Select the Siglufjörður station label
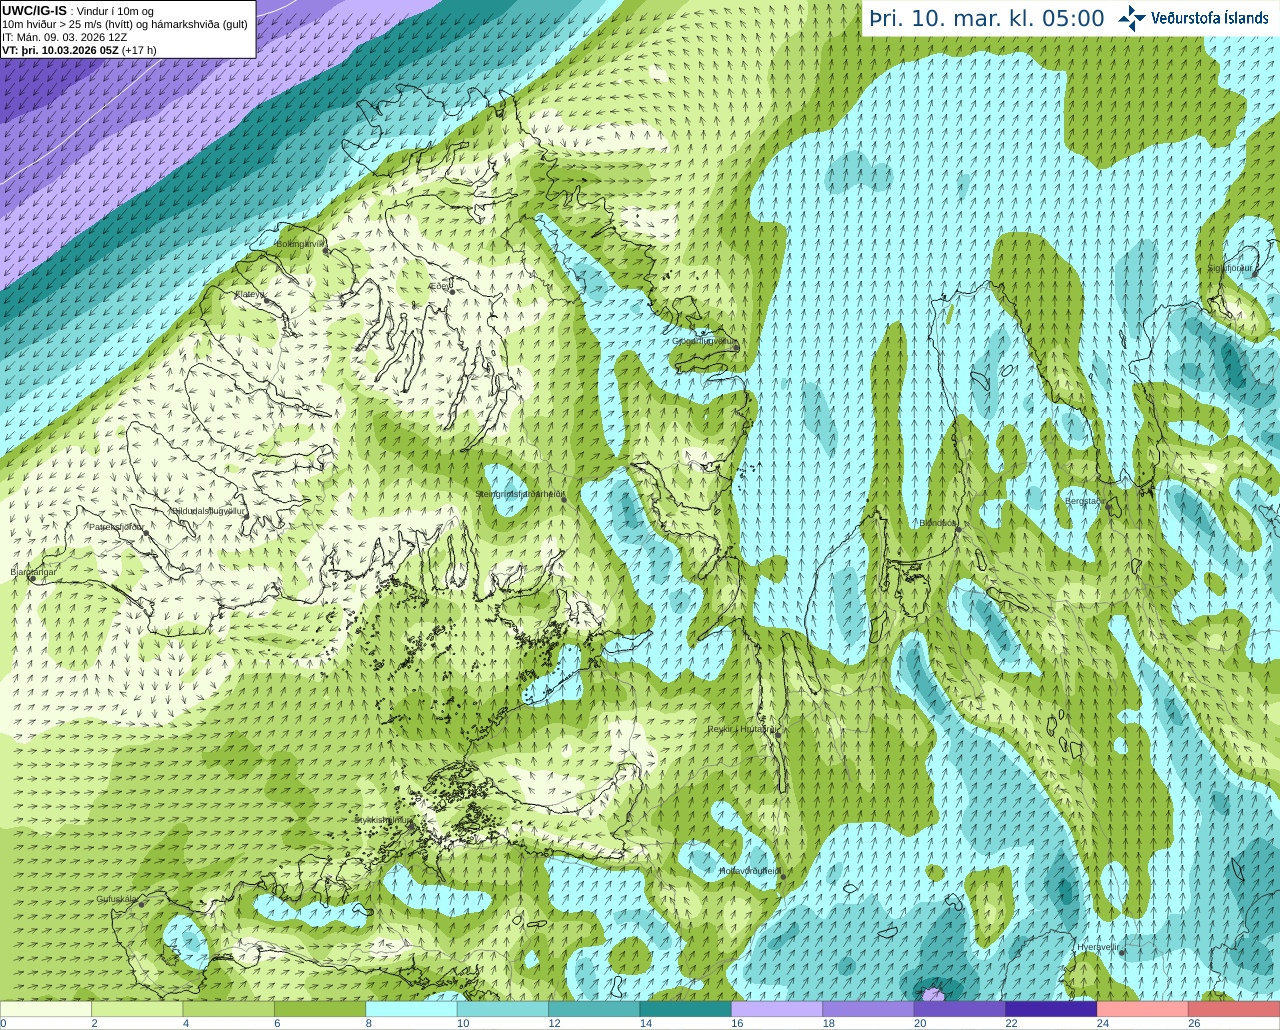 (1229, 268)
